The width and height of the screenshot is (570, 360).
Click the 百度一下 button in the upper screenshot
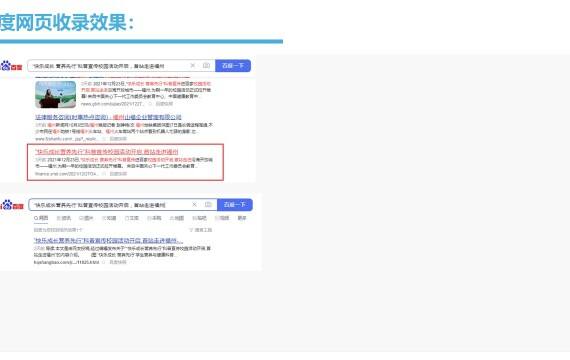[233, 66]
